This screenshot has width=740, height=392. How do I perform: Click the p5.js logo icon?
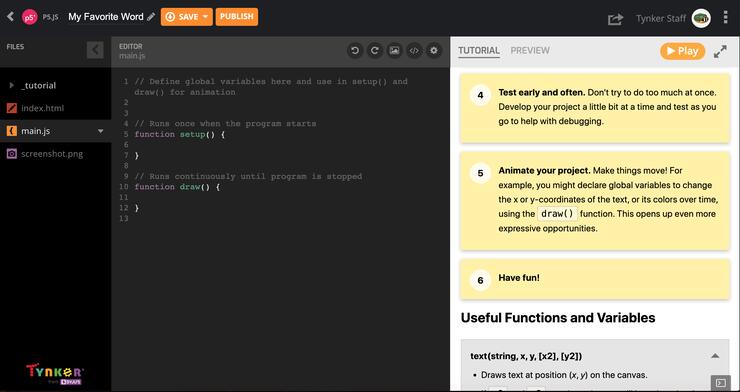coord(30,17)
